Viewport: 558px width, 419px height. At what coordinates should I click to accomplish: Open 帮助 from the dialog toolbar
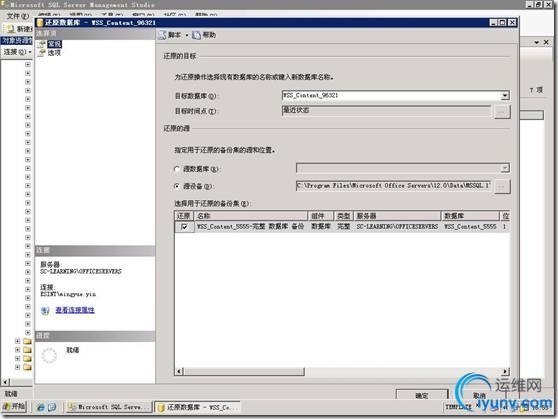tap(204, 35)
